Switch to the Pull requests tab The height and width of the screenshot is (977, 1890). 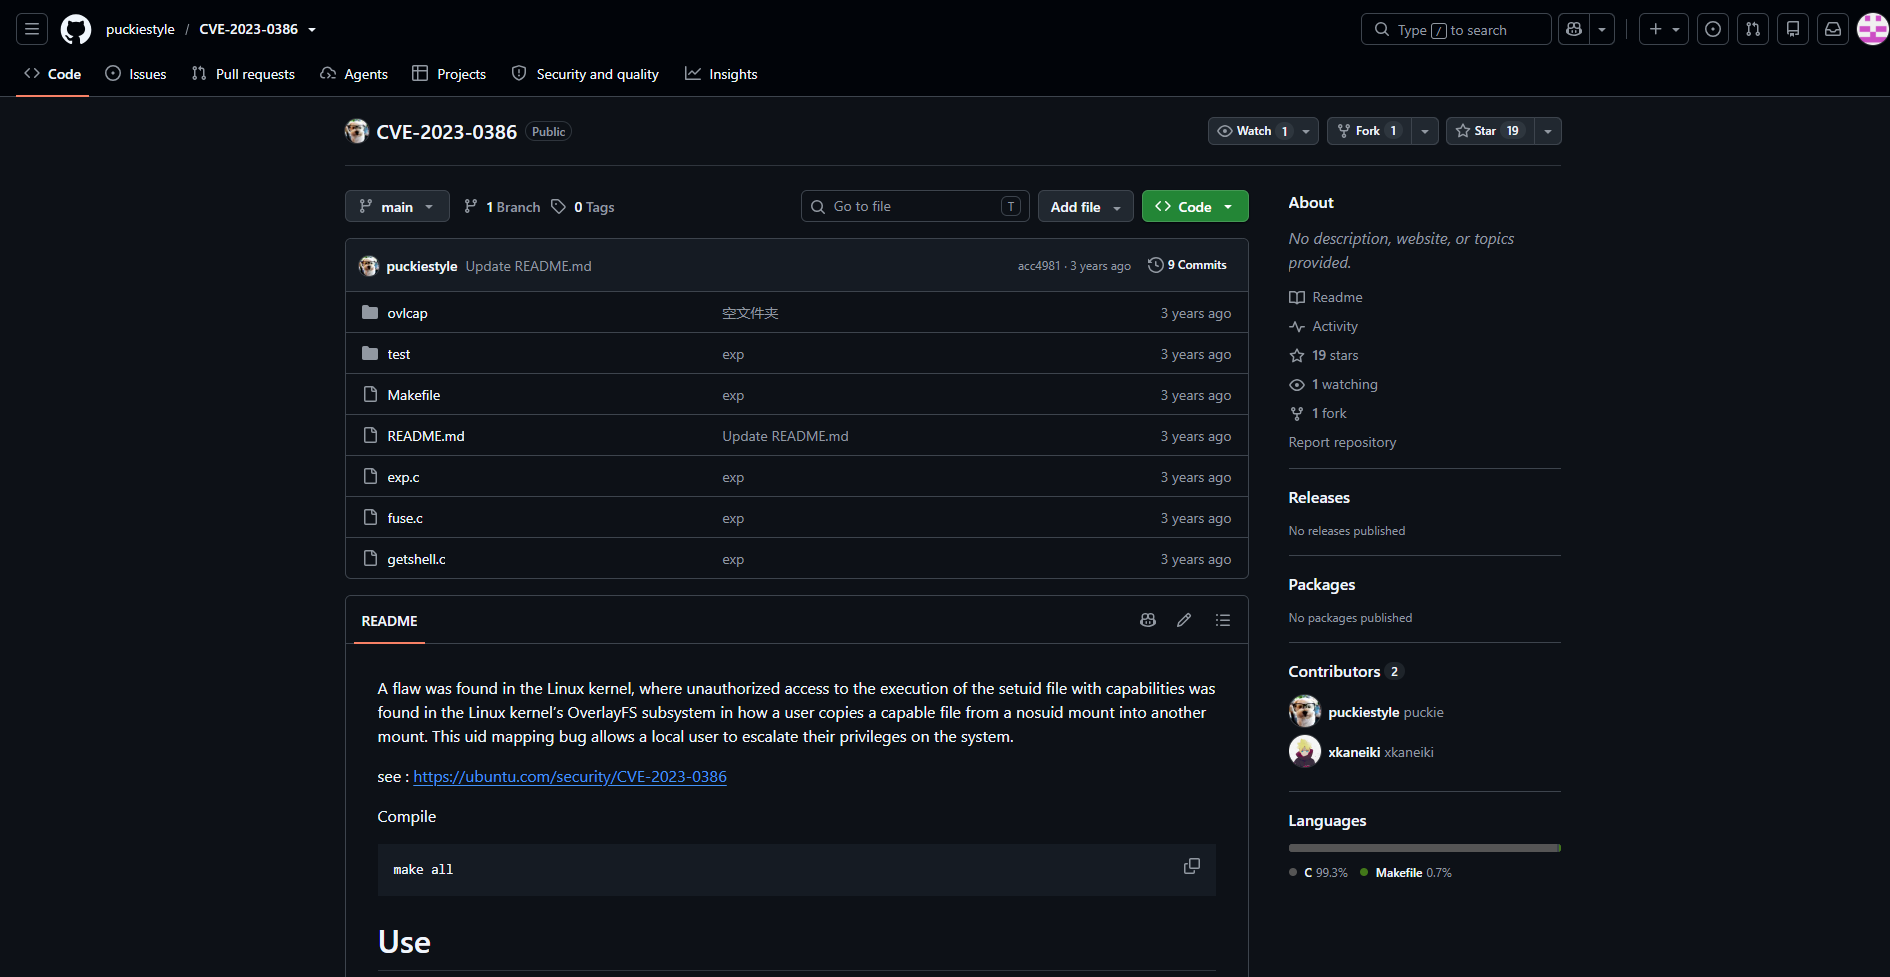click(x=243, y=74)
